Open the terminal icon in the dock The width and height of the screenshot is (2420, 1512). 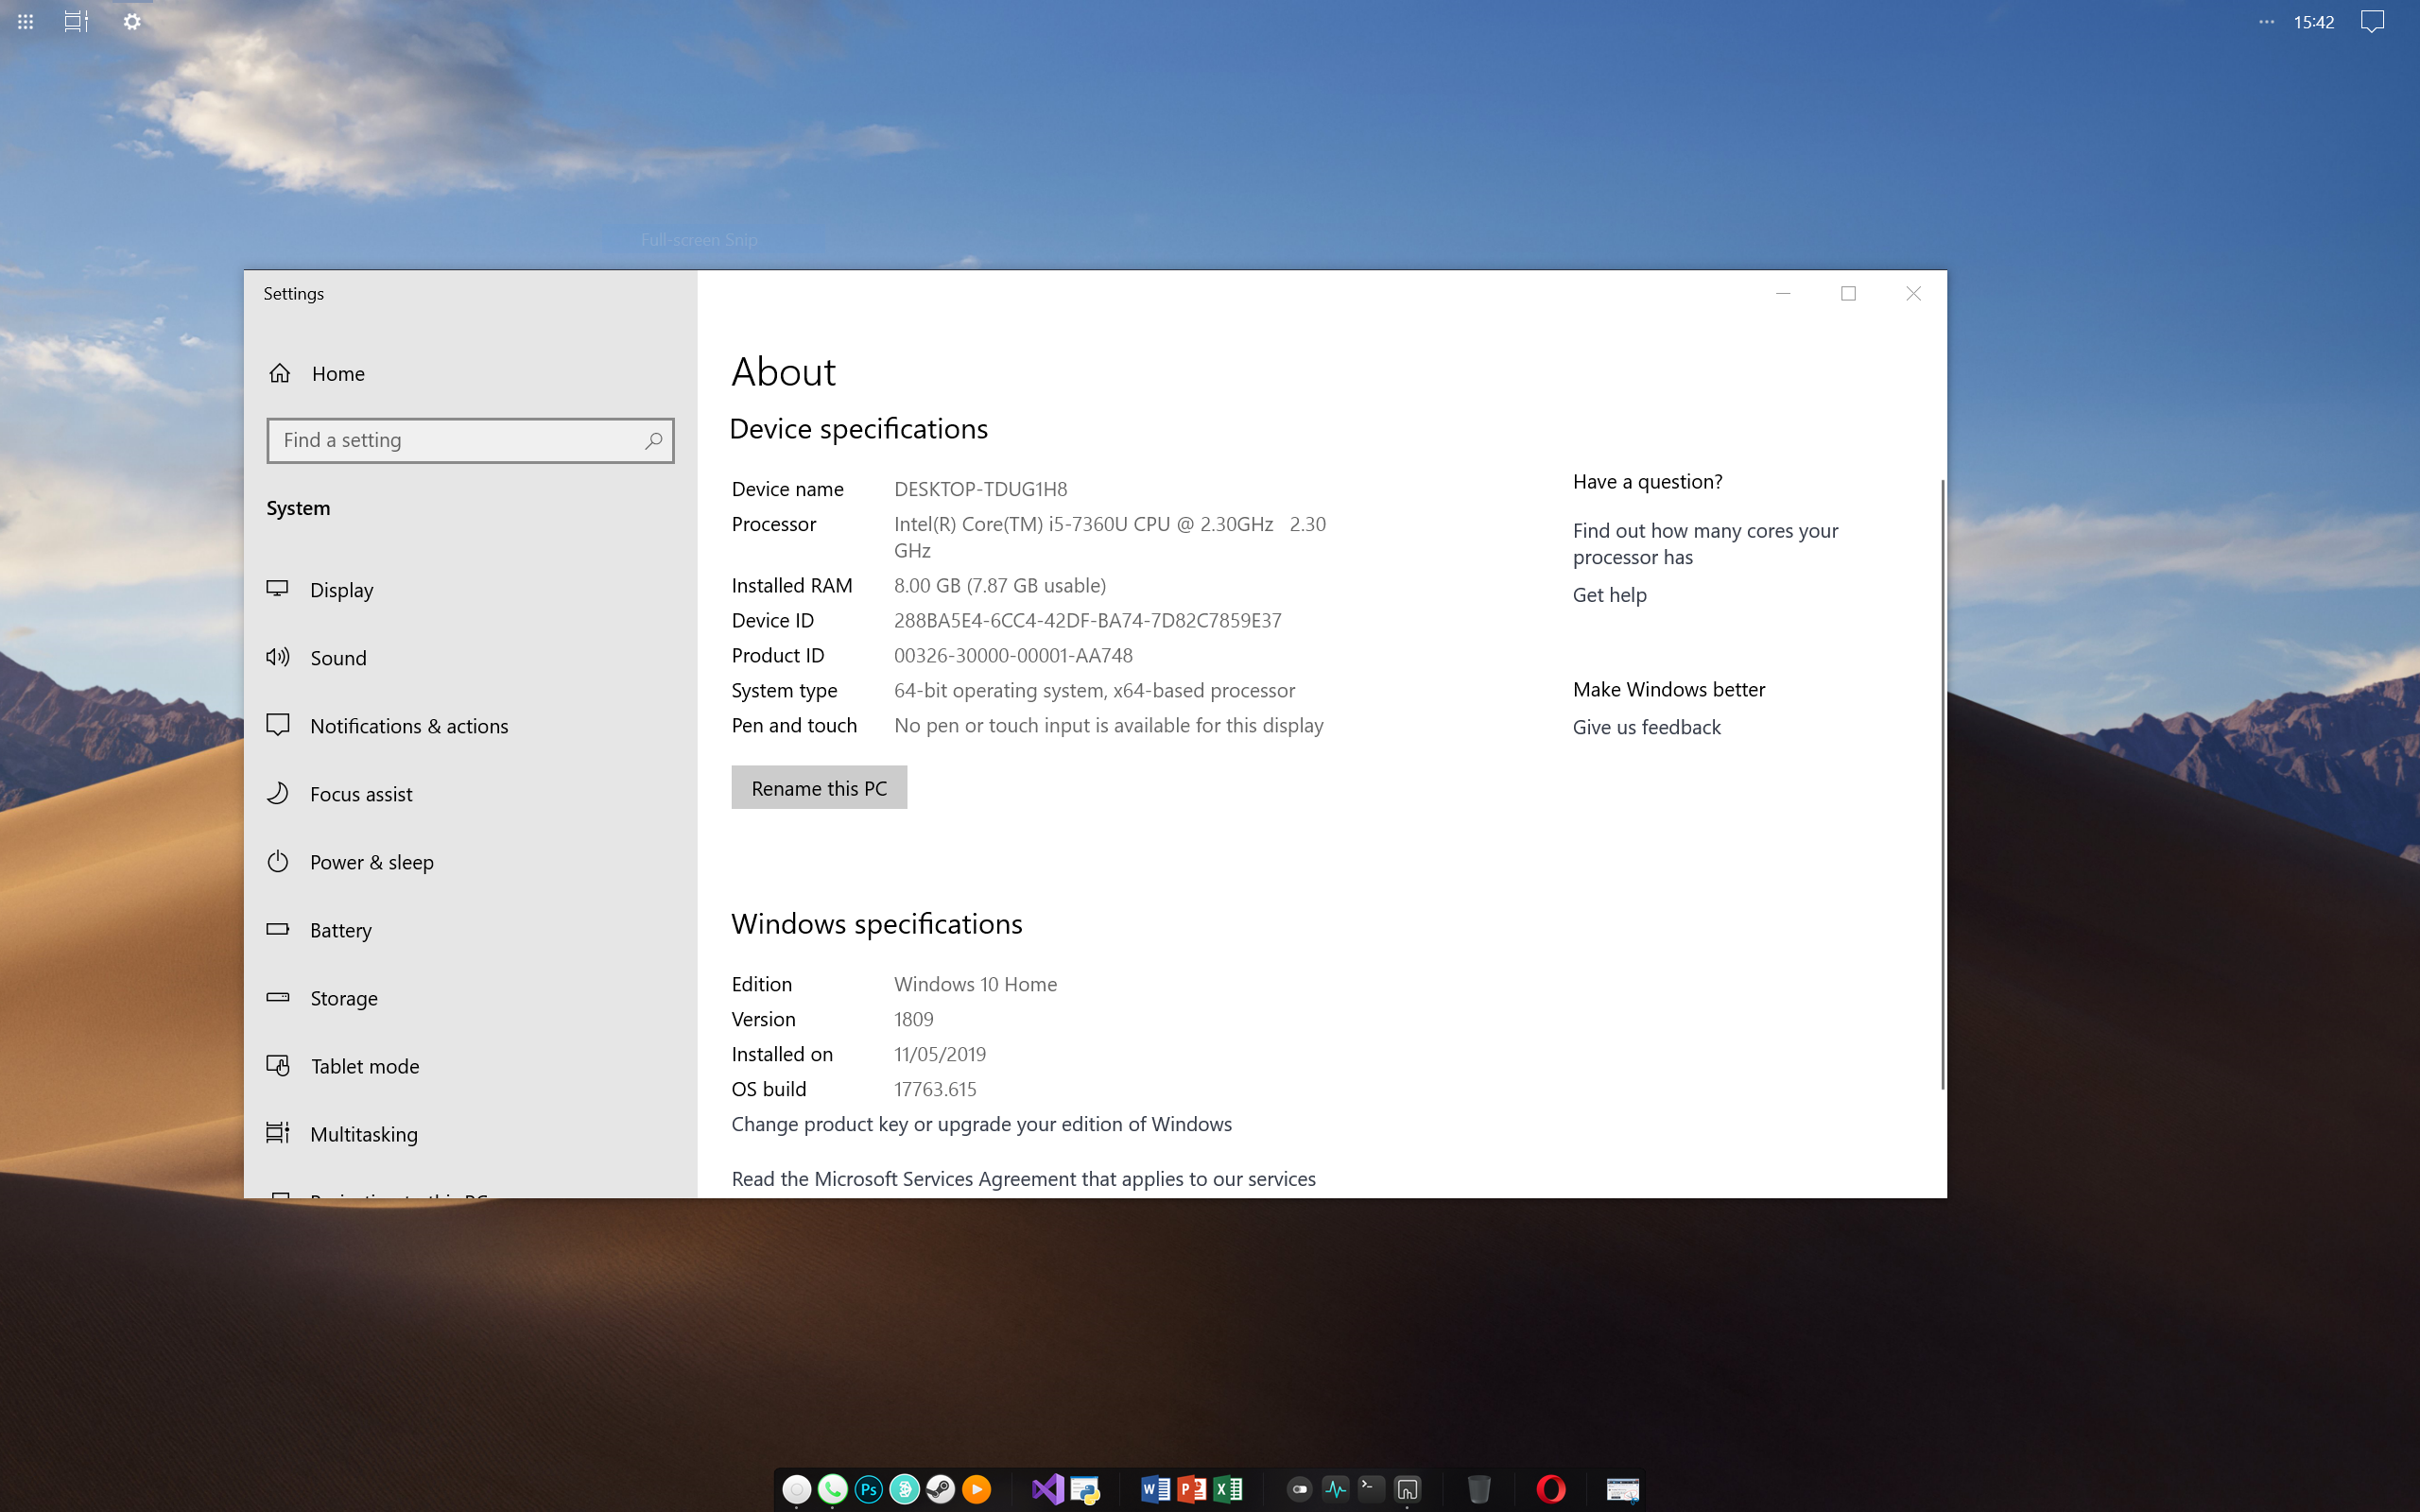pos(1371,1489)
